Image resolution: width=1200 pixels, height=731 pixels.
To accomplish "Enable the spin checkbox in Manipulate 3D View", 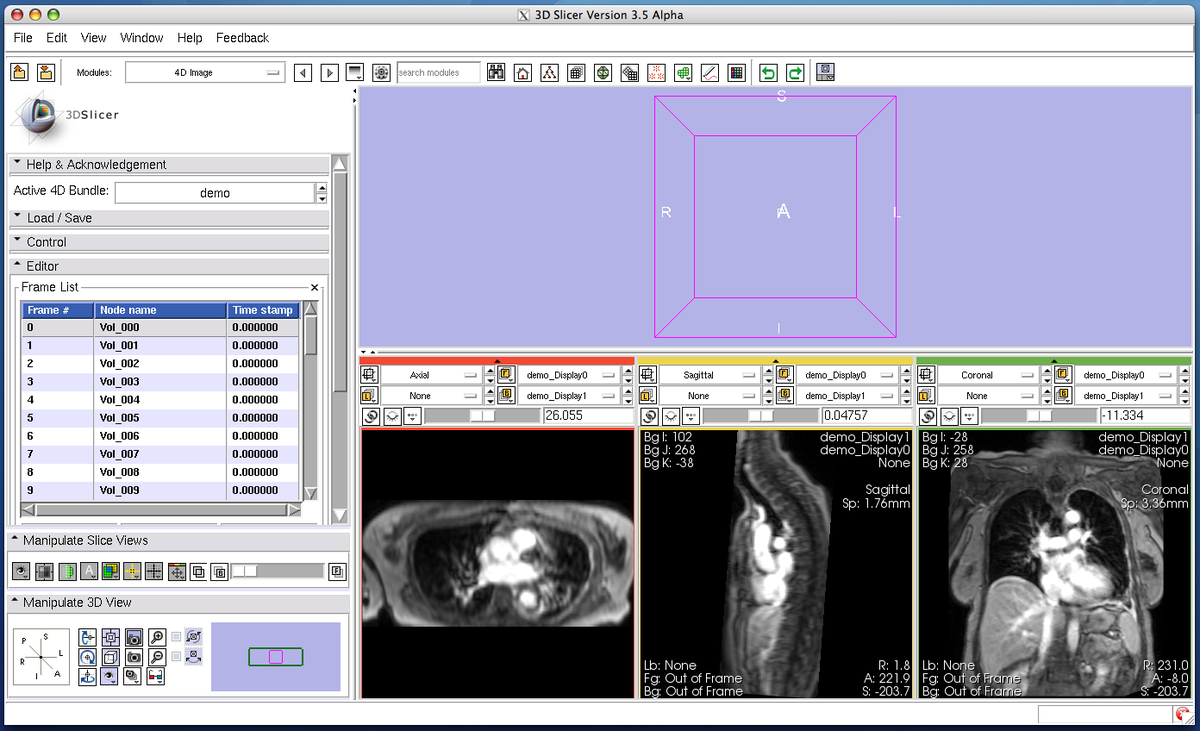I will point(176,637).
